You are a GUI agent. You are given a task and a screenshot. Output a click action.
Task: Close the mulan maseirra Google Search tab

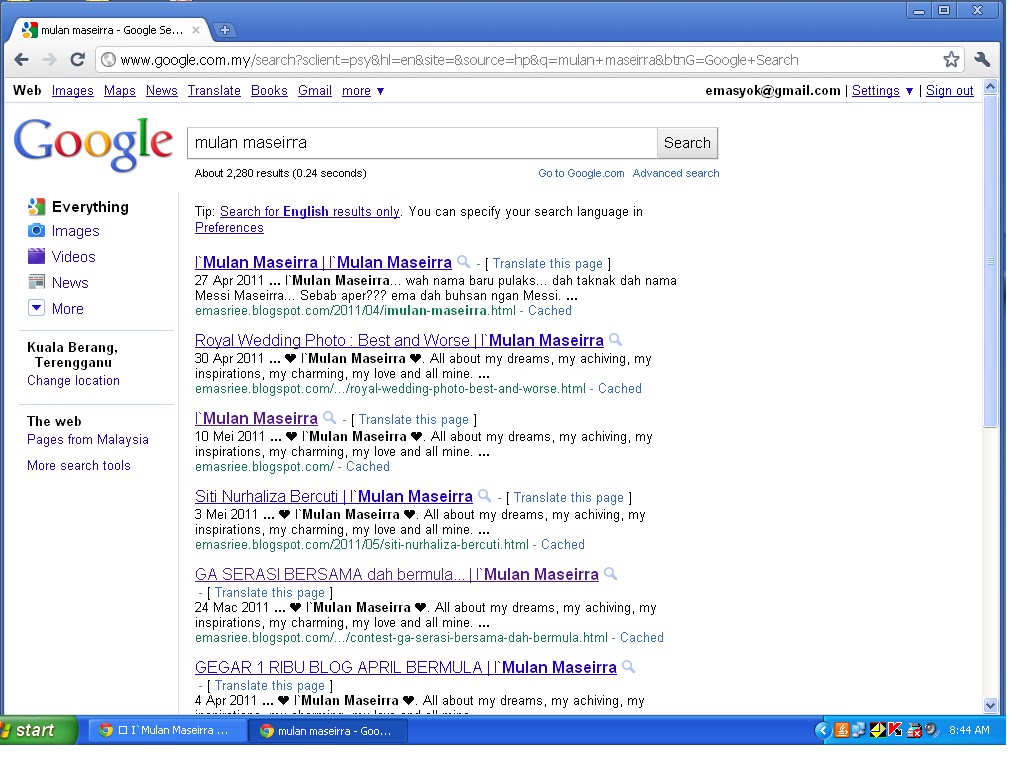196,30
